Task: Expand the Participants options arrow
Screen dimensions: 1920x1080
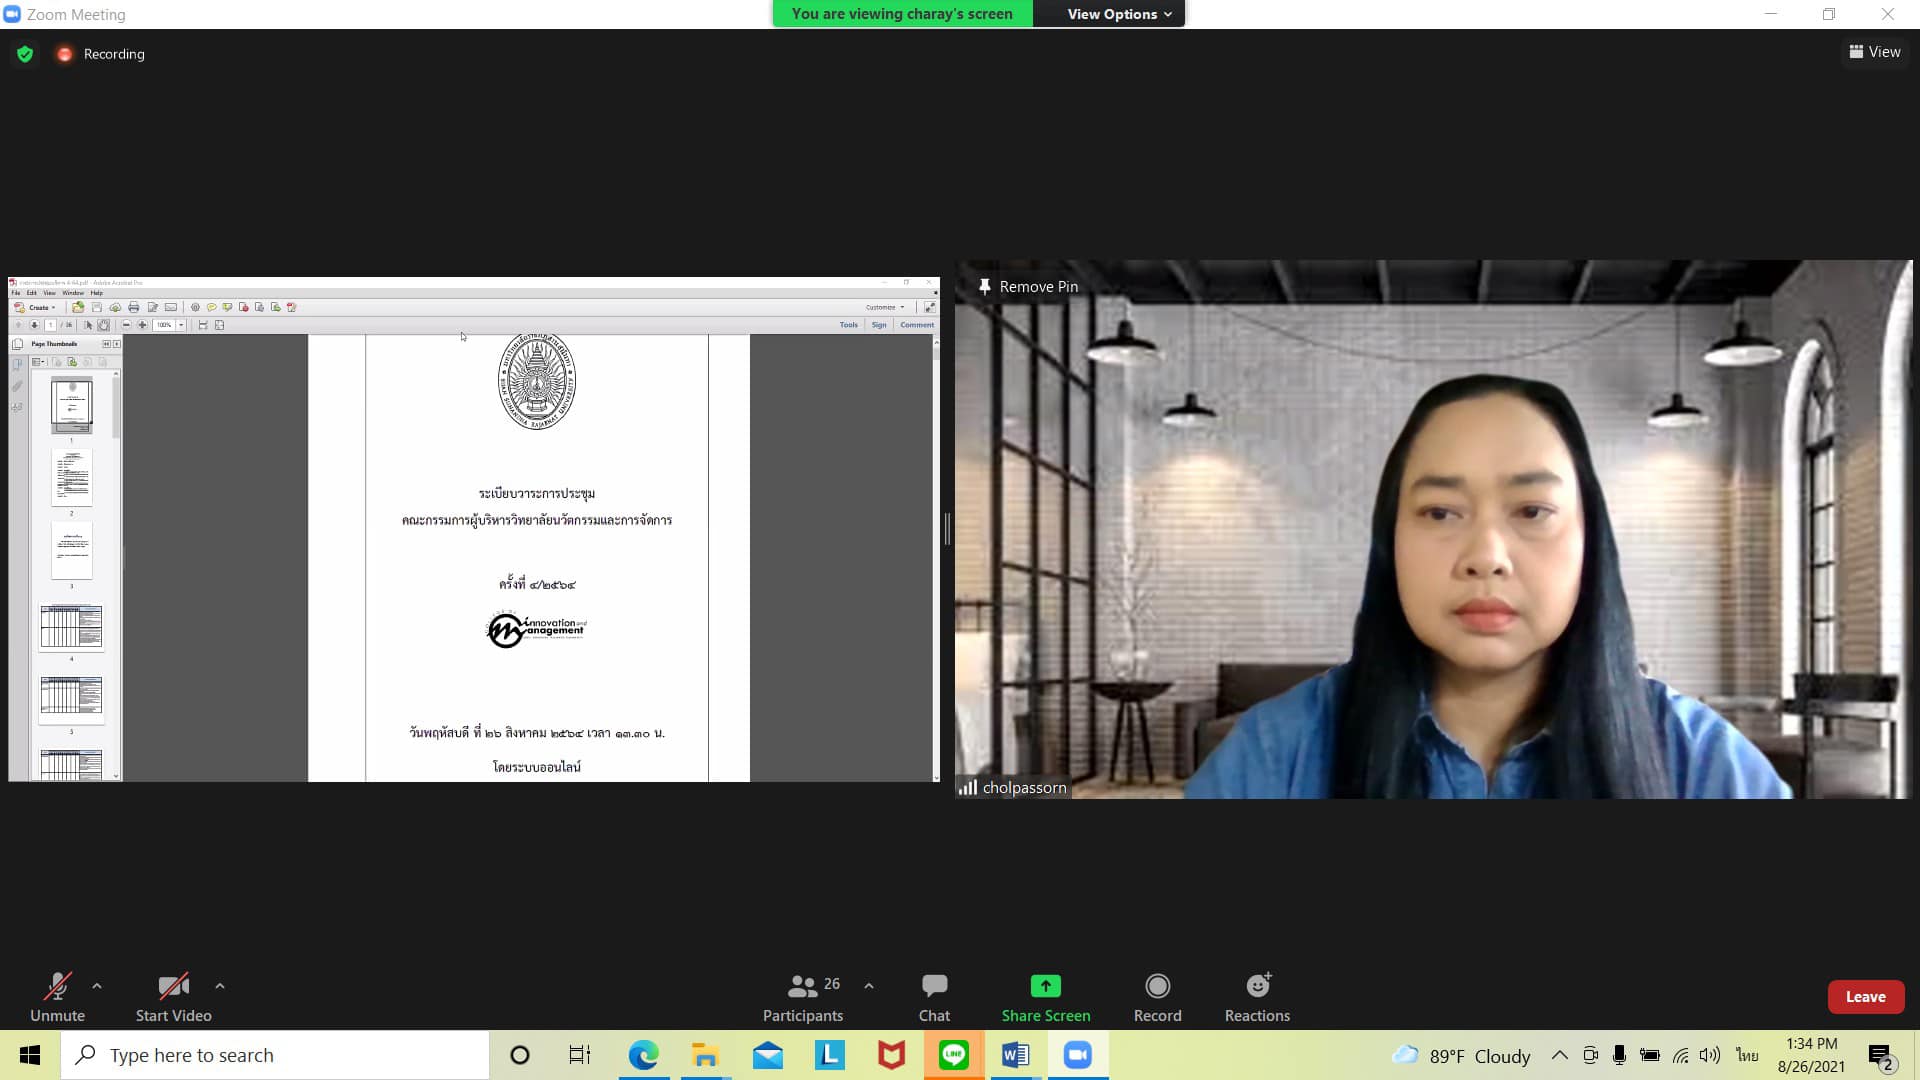Action: [x=869, y=986]
